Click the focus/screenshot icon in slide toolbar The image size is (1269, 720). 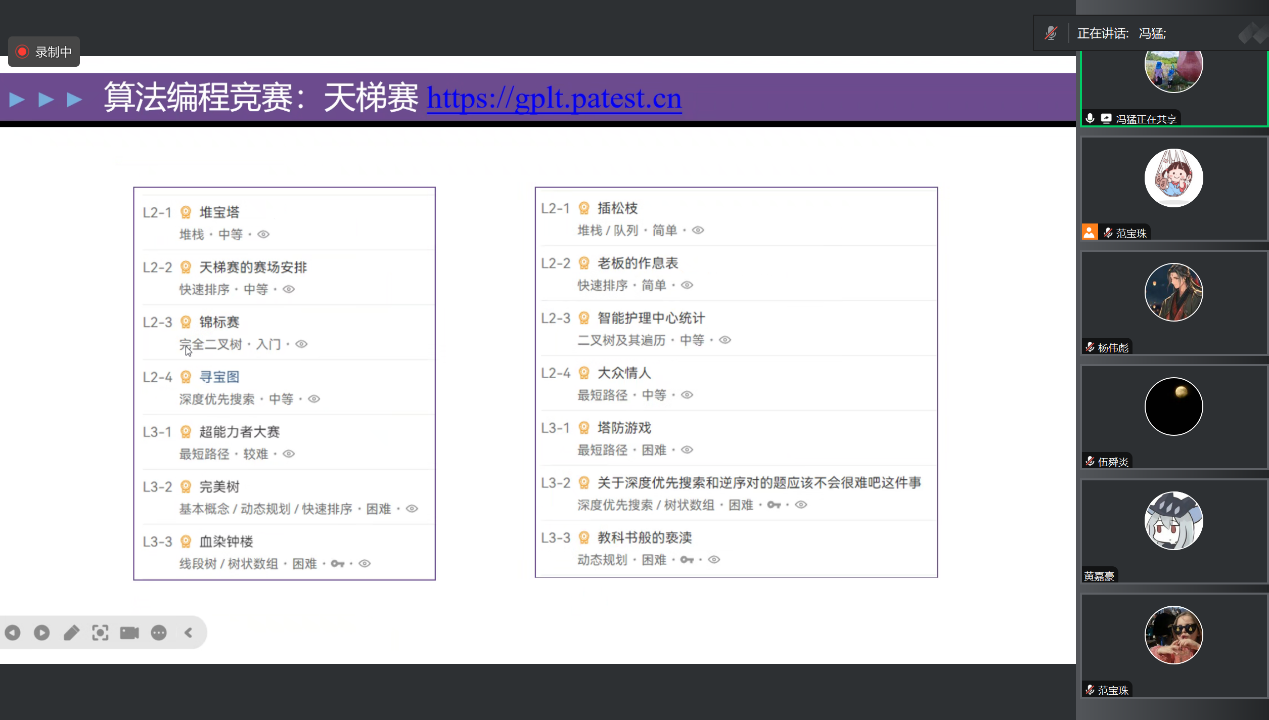tap(100, 633)
